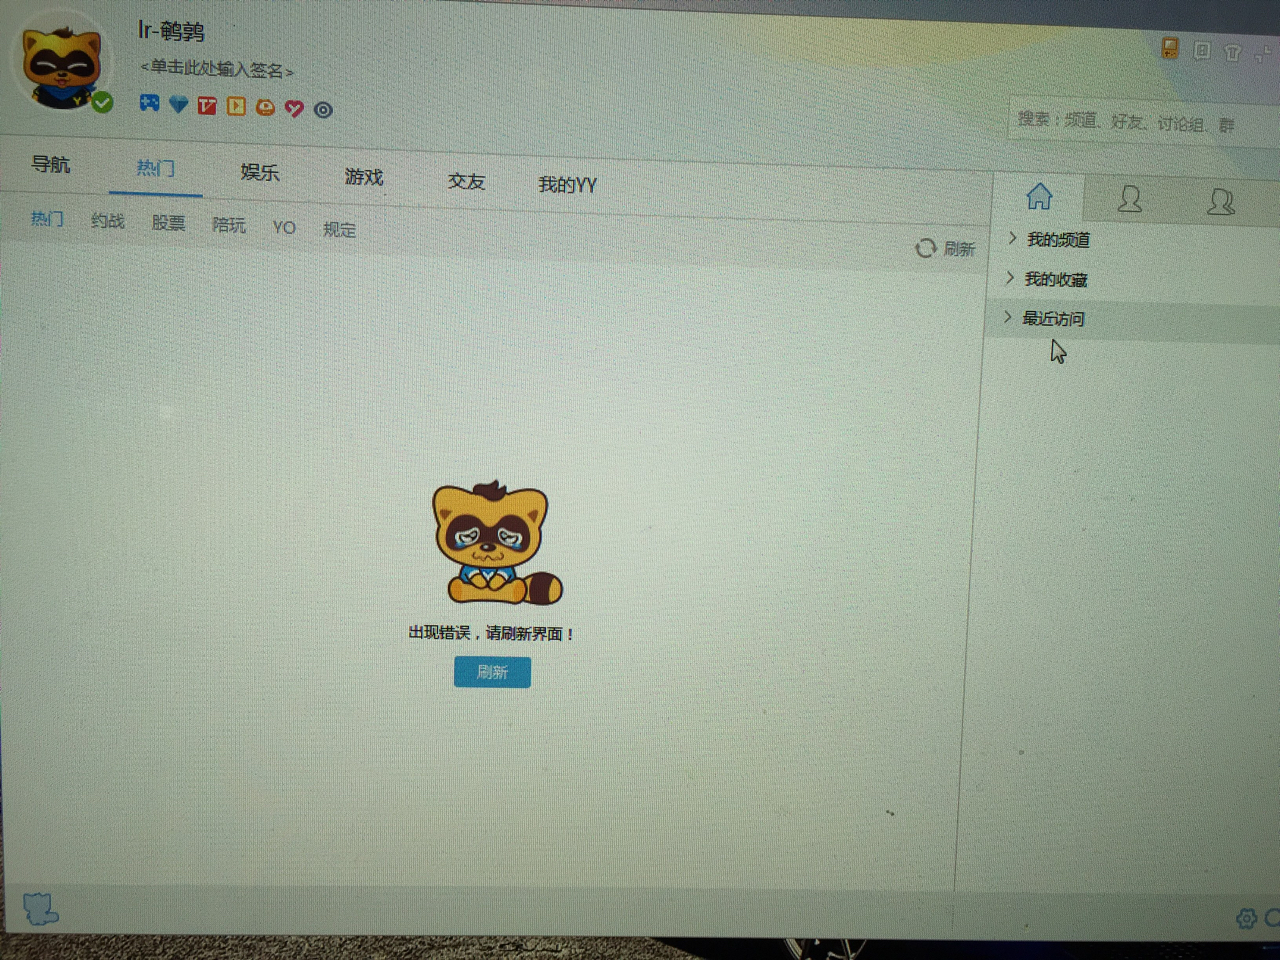This screenshot has width=1281, height=961.
Task: Switch to the 娱乐 tab
Action: point(259,173)
